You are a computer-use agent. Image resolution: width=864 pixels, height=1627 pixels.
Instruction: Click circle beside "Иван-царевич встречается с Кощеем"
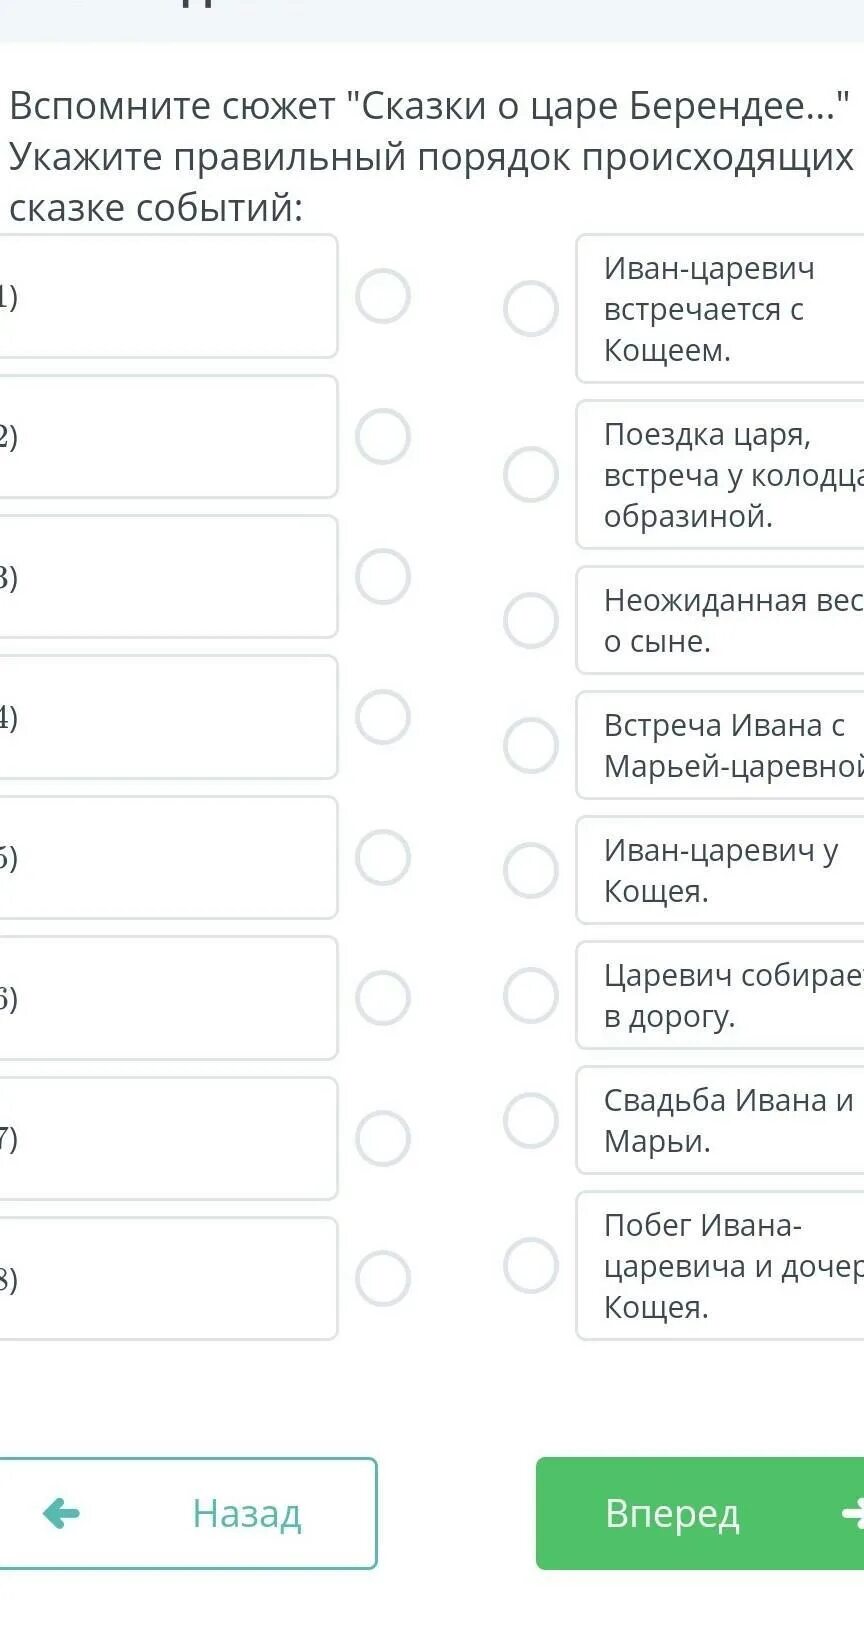(530, 308)
